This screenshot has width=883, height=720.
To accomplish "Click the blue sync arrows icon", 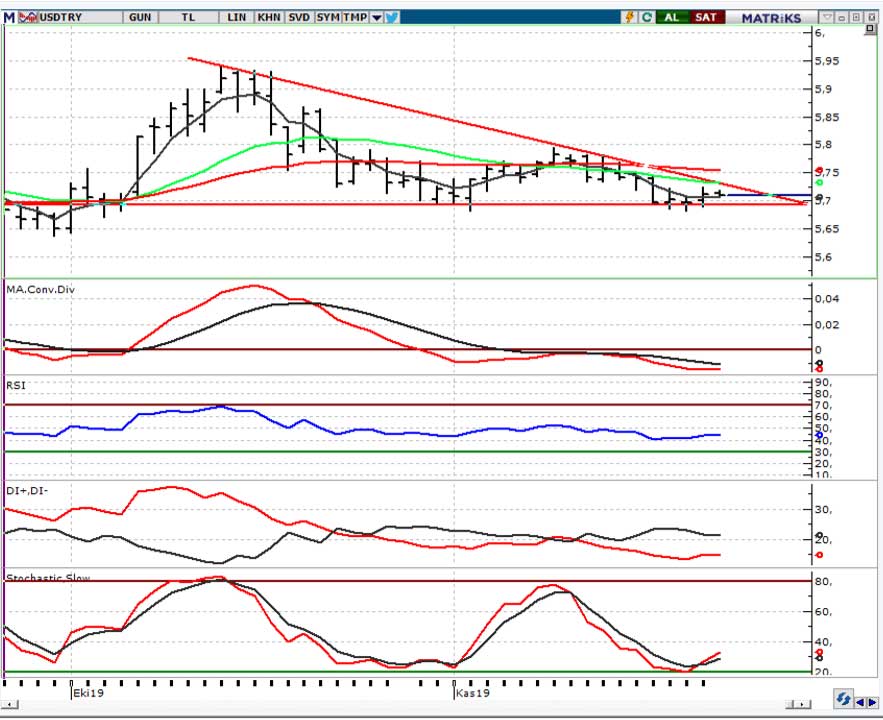I will pyautogui.click(x=843, y=699).
